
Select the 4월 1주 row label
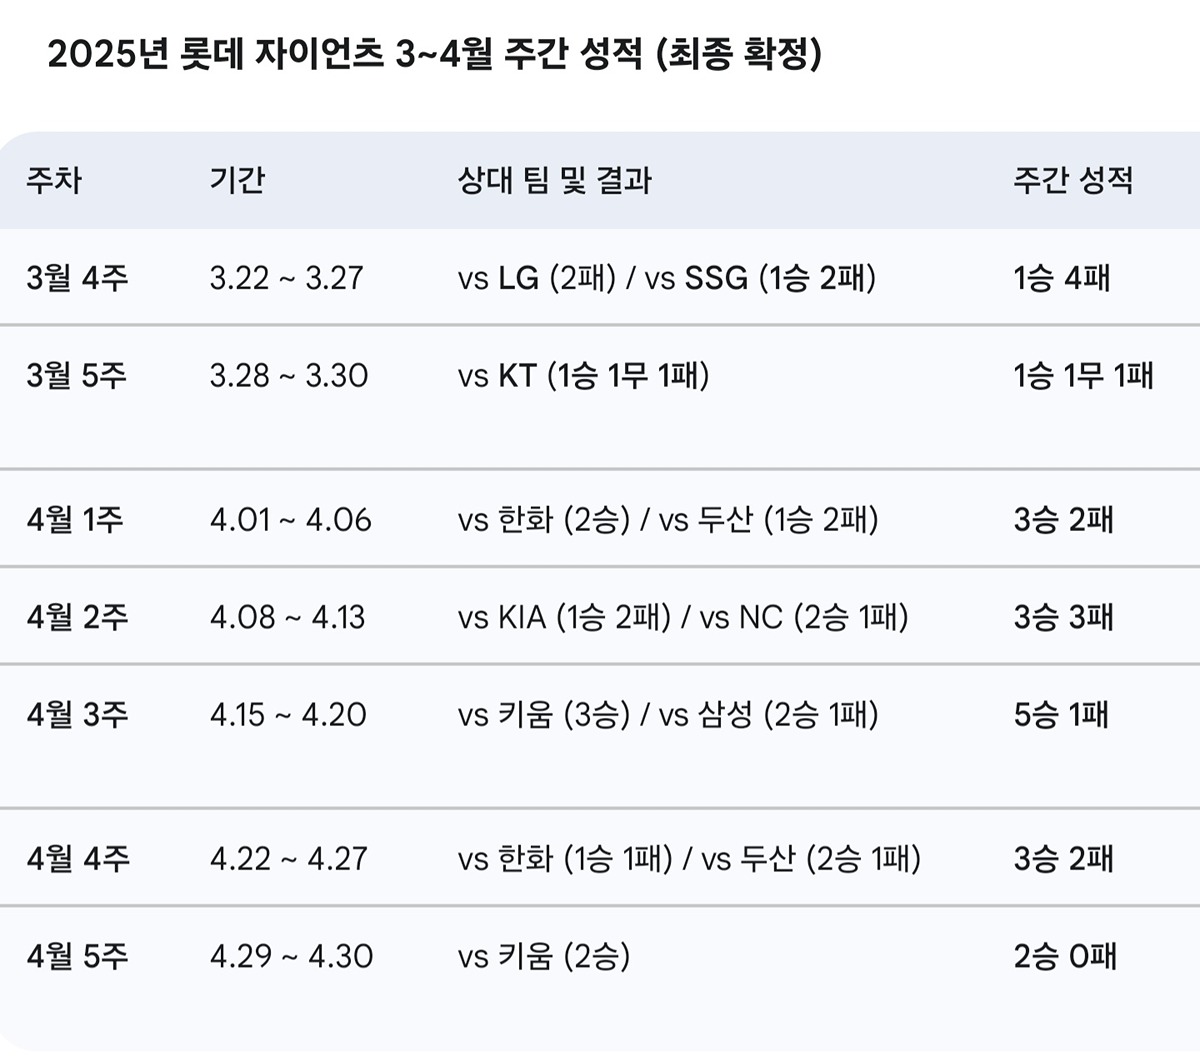75,519
